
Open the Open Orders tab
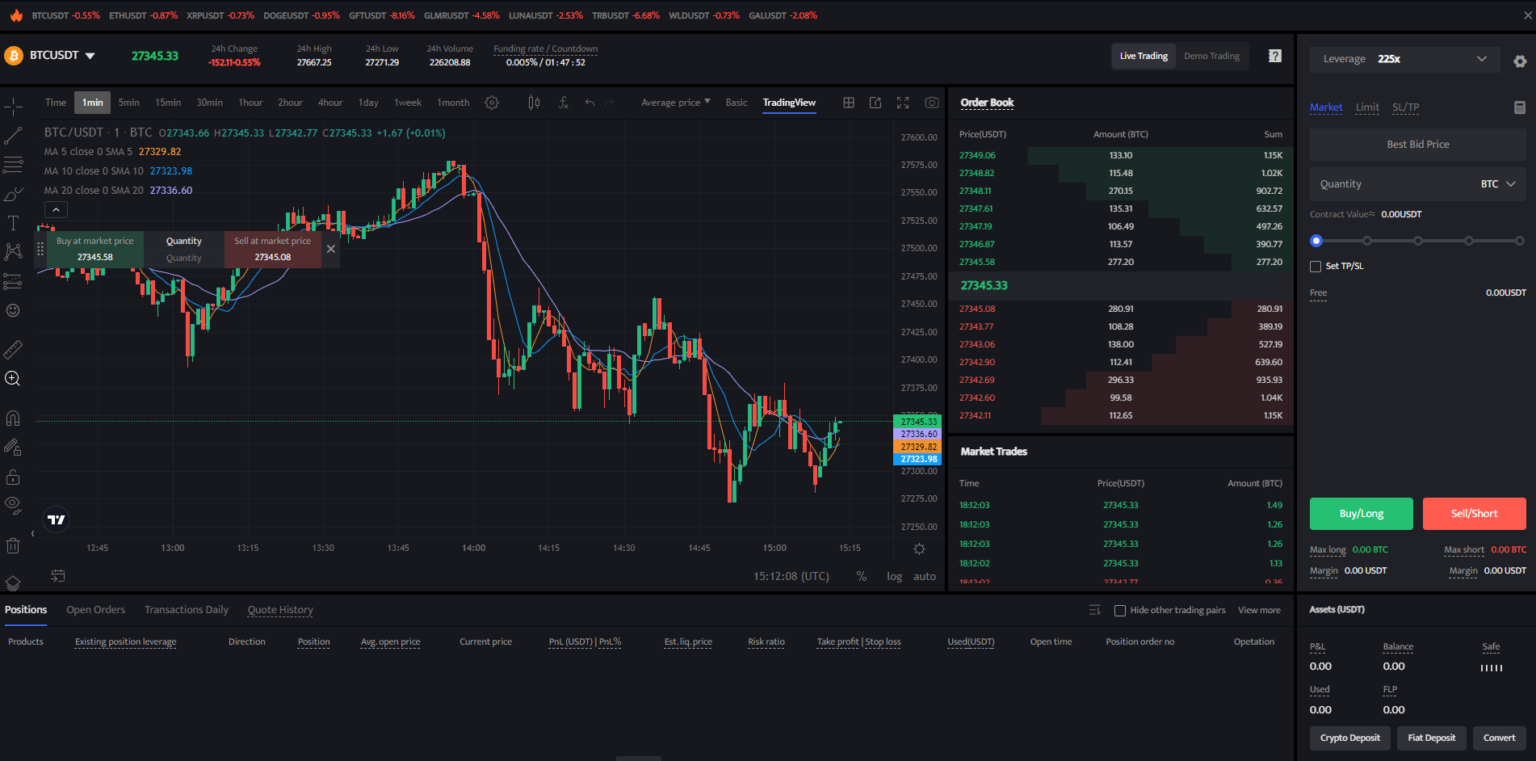[x=95, y=610]
